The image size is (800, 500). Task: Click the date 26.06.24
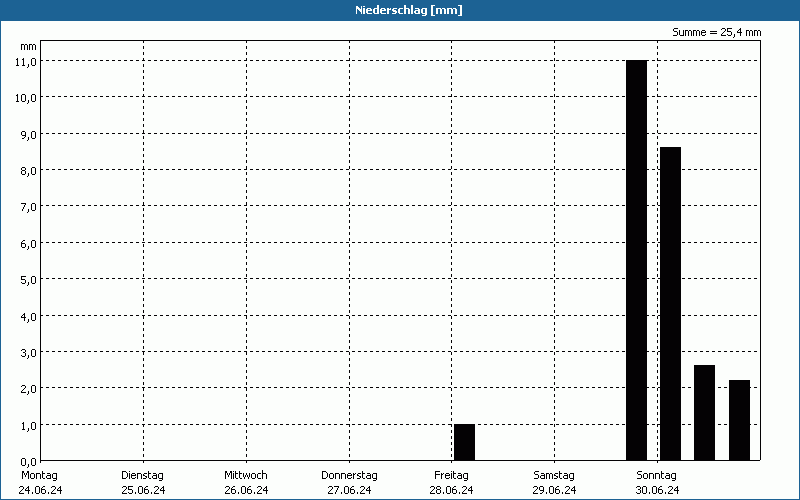(246, 490)
